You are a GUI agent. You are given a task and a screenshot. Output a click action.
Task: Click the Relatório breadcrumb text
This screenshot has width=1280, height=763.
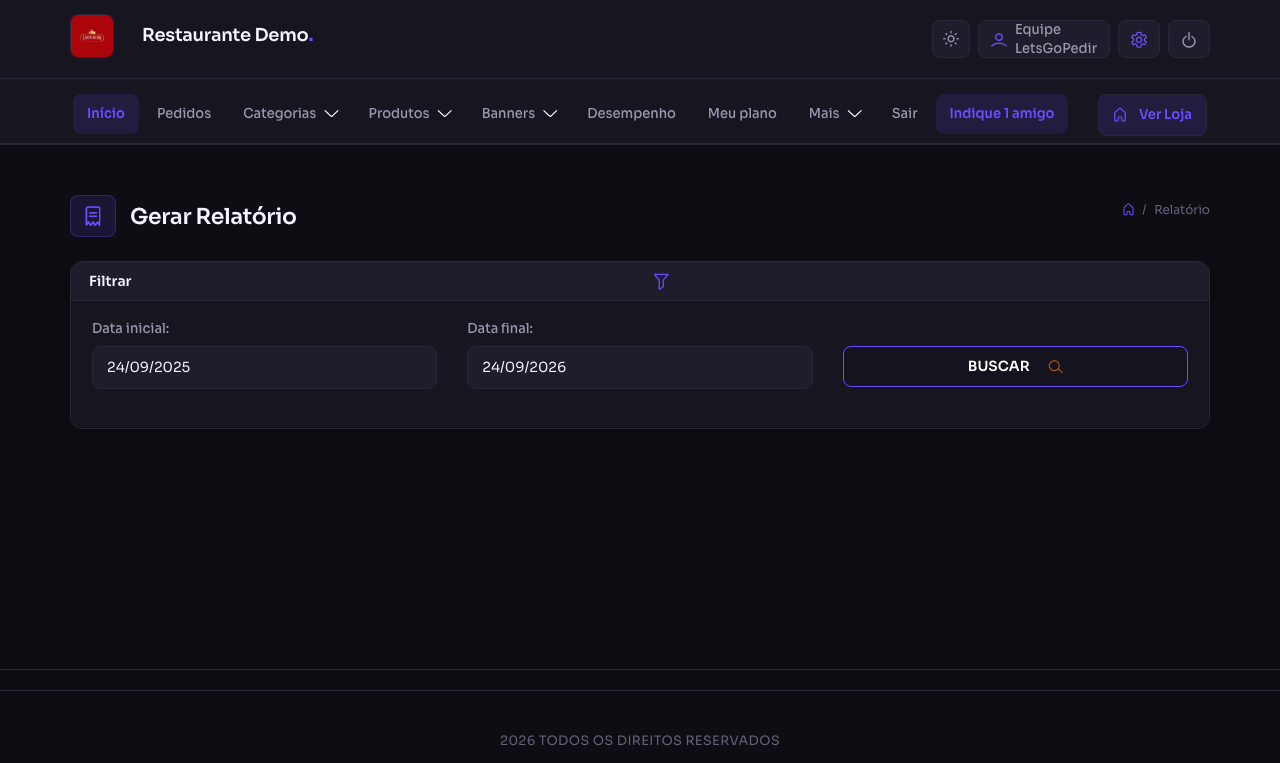pyautogui.click(x=1182, y=210)
